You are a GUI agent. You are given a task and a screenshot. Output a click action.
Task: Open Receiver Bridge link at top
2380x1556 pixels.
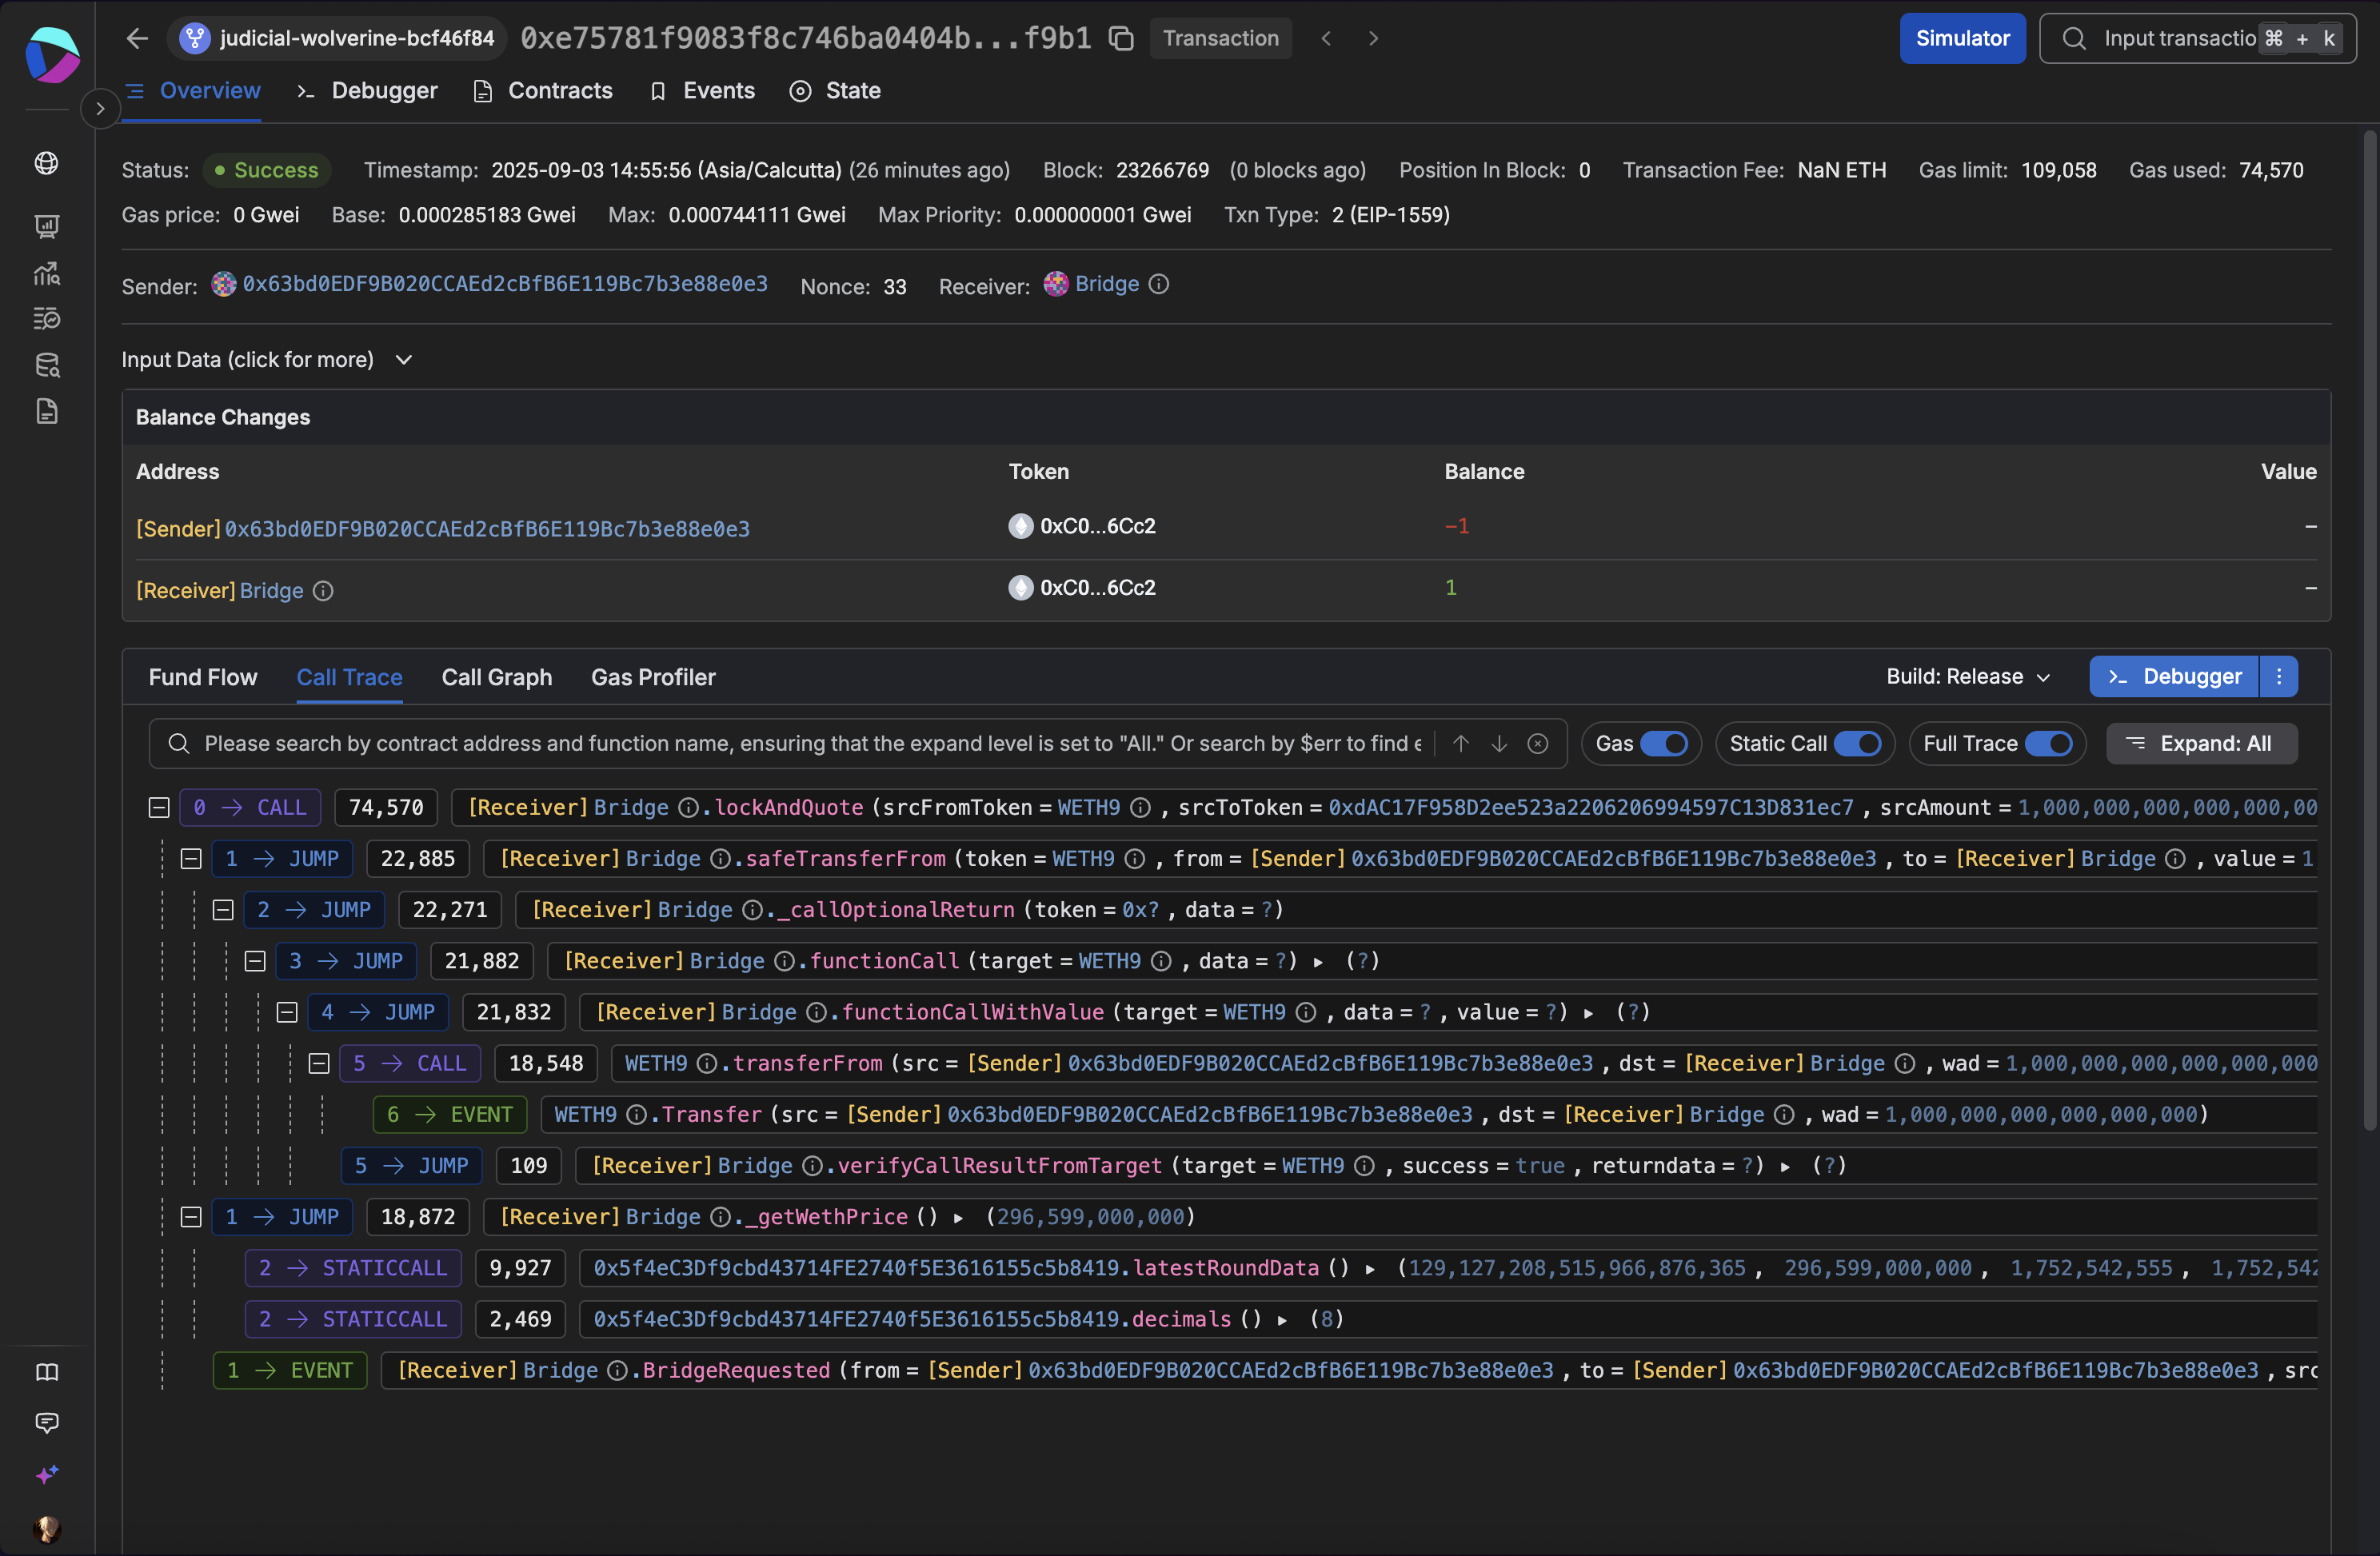[x=1107, y=284]
